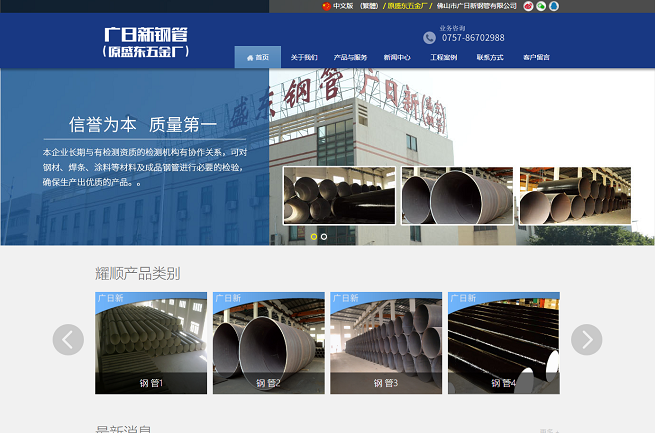
Task: Open the 关于我们 navigation menu
Action: pyautogui.click(x=304, y=57)
